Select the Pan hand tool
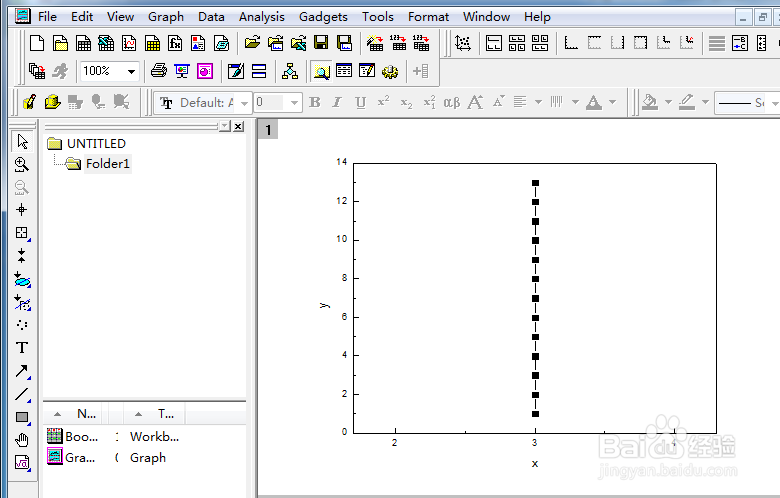Screen dimensions: 780x498 tap(22, 440)
